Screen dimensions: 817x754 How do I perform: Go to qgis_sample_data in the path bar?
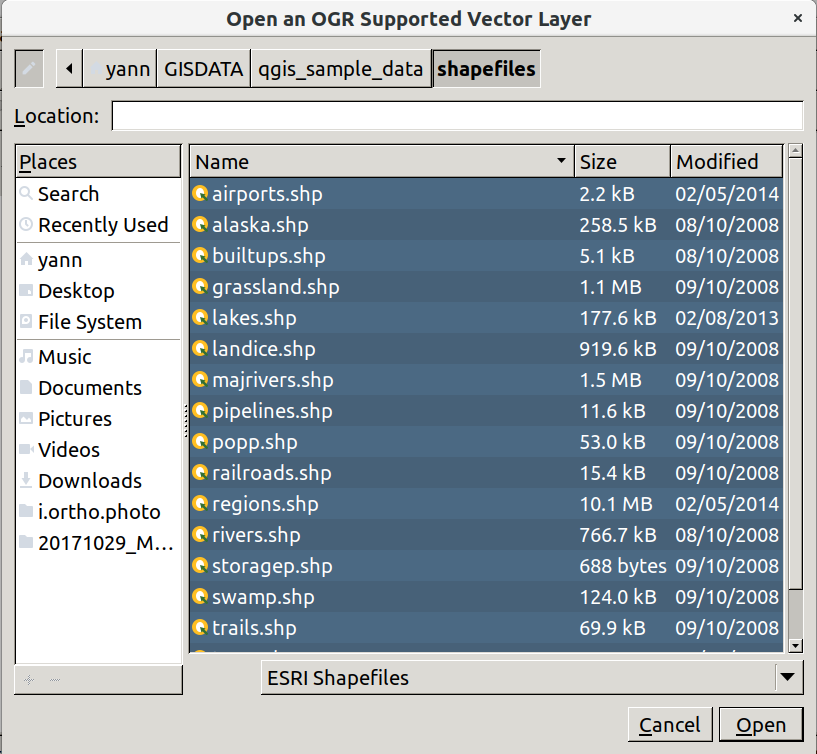pos(341,68)
